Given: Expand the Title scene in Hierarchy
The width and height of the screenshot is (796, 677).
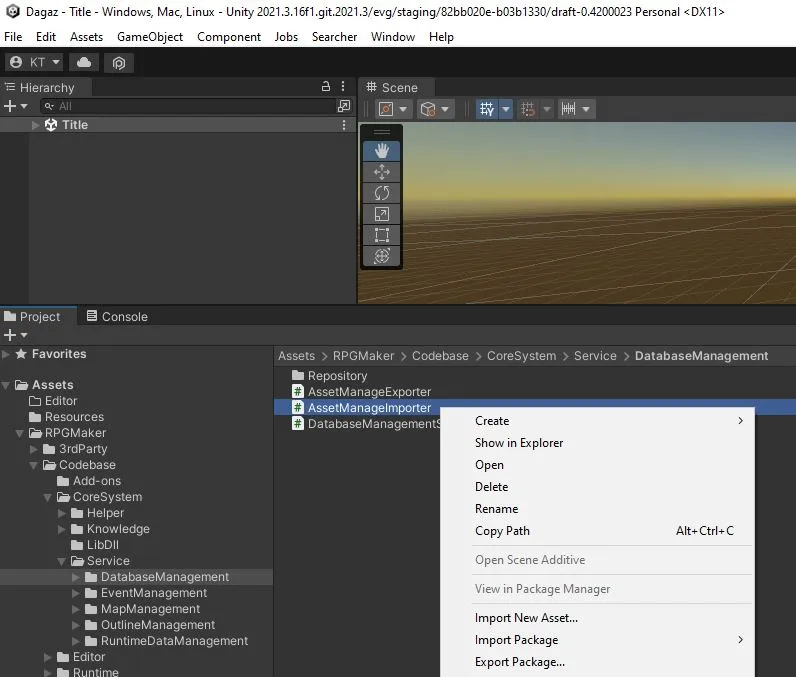Looking at the screenshot, I should point(36,125).
